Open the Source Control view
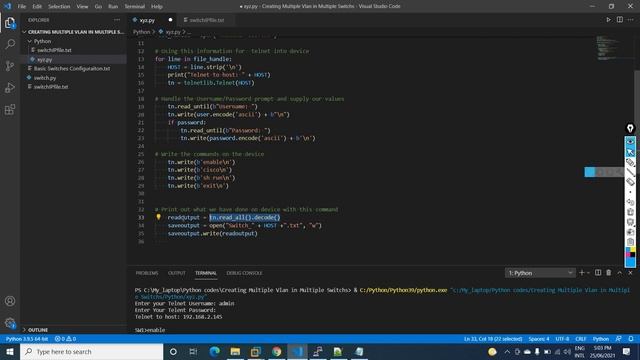Image resolution: width=640 pixels, height=360 pixels. 10,66
